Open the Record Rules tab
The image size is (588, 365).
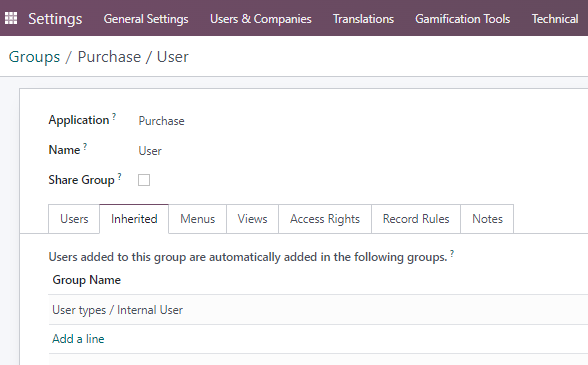[416, 219]
